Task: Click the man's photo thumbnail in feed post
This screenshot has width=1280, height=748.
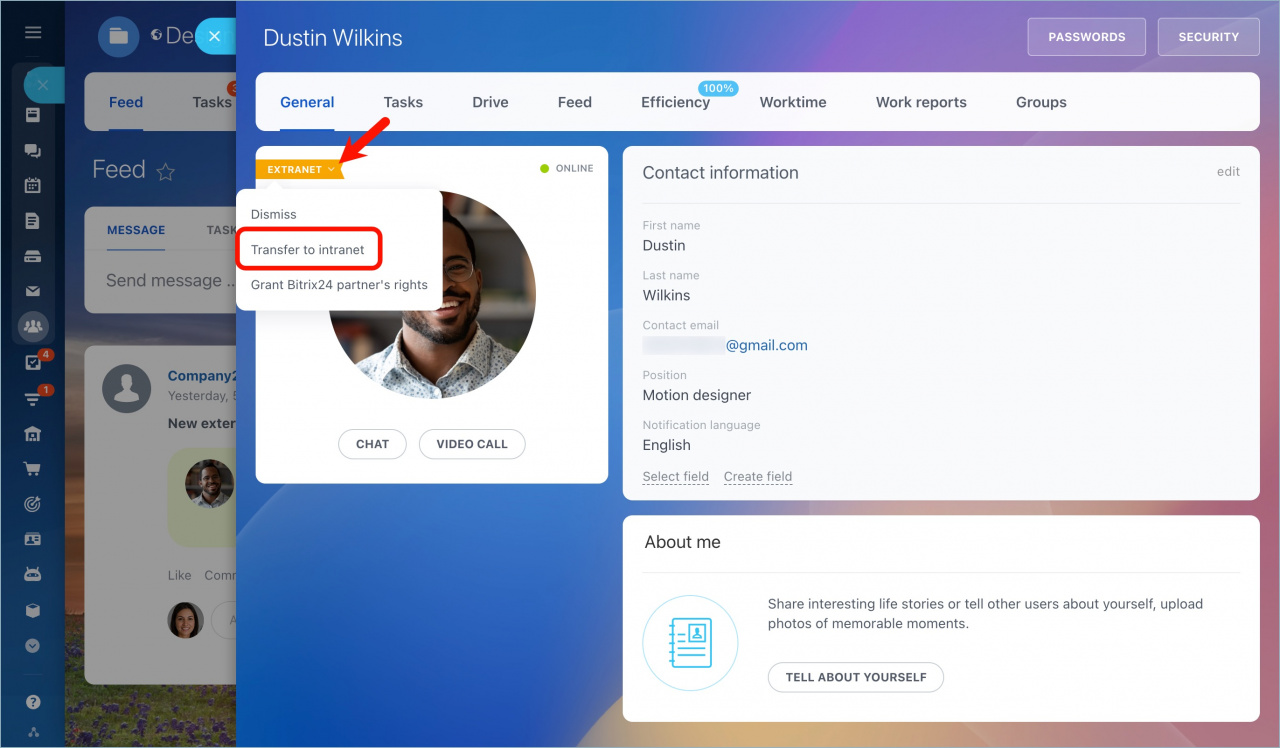Action: [x=209, y=484]
